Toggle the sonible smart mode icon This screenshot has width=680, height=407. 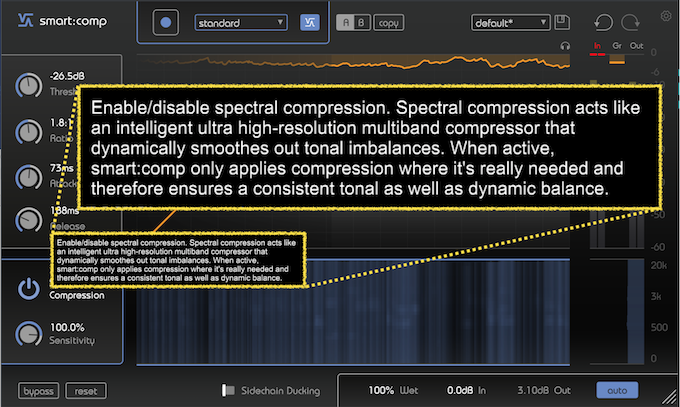[x=310, y=23]
